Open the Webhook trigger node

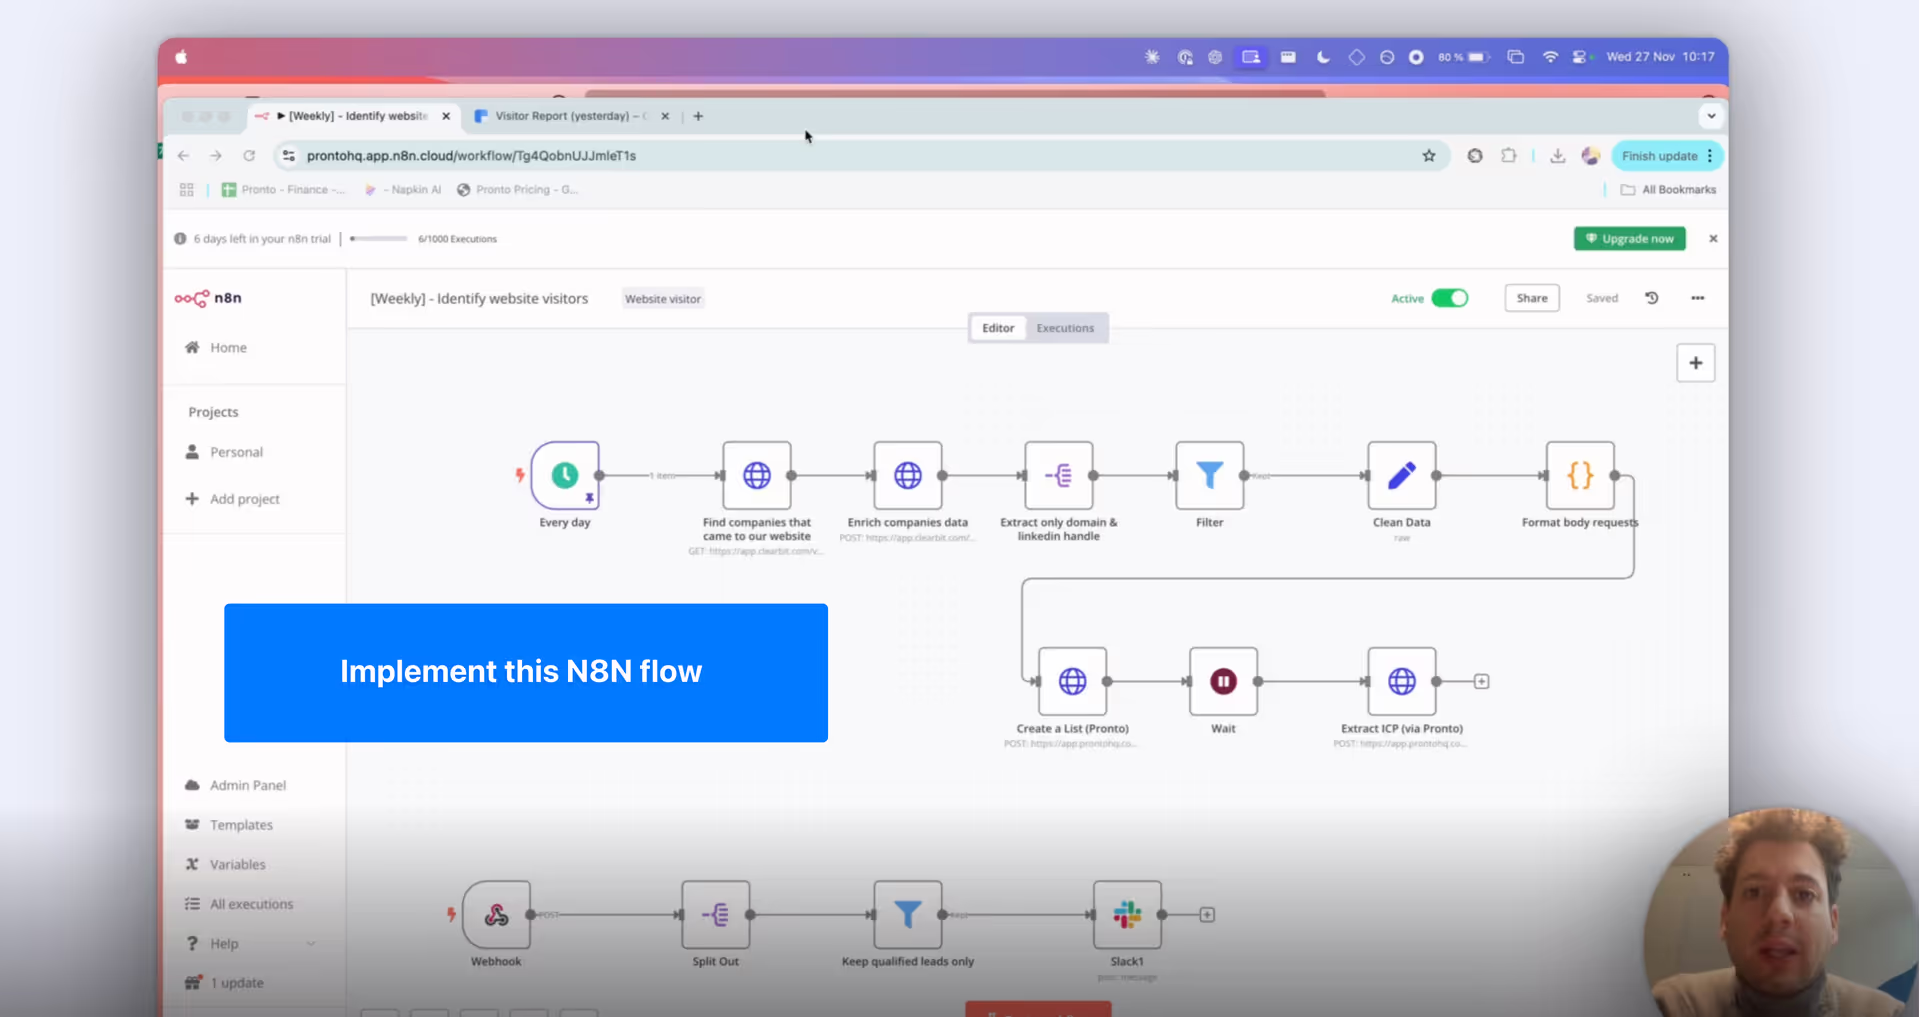point(497,914)
